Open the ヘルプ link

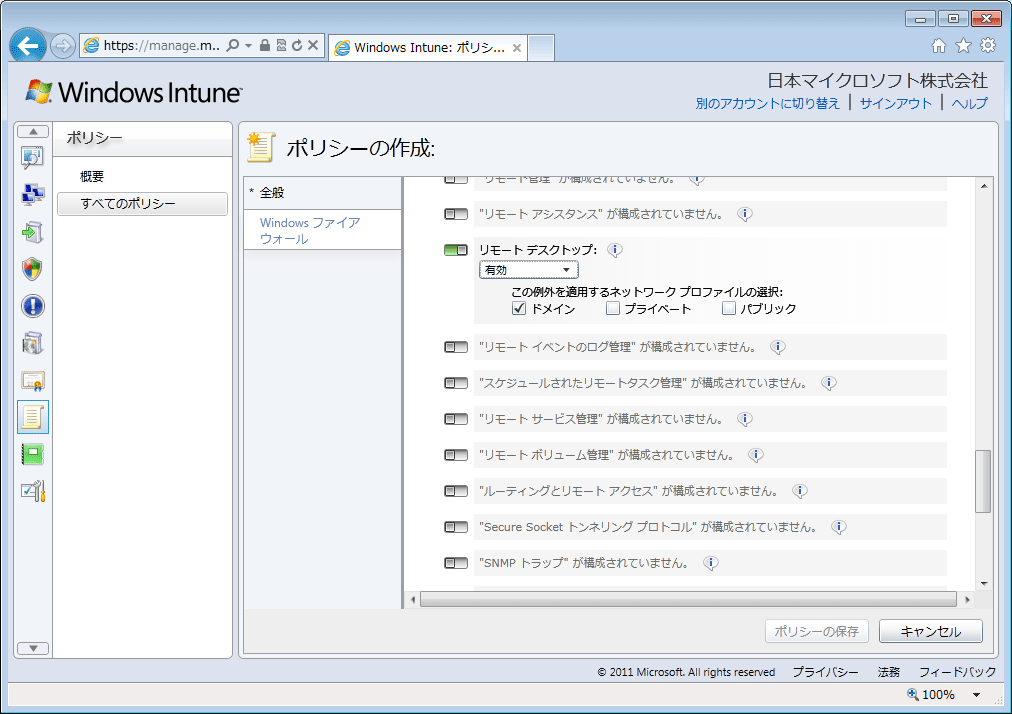click(x=969, y=103)
